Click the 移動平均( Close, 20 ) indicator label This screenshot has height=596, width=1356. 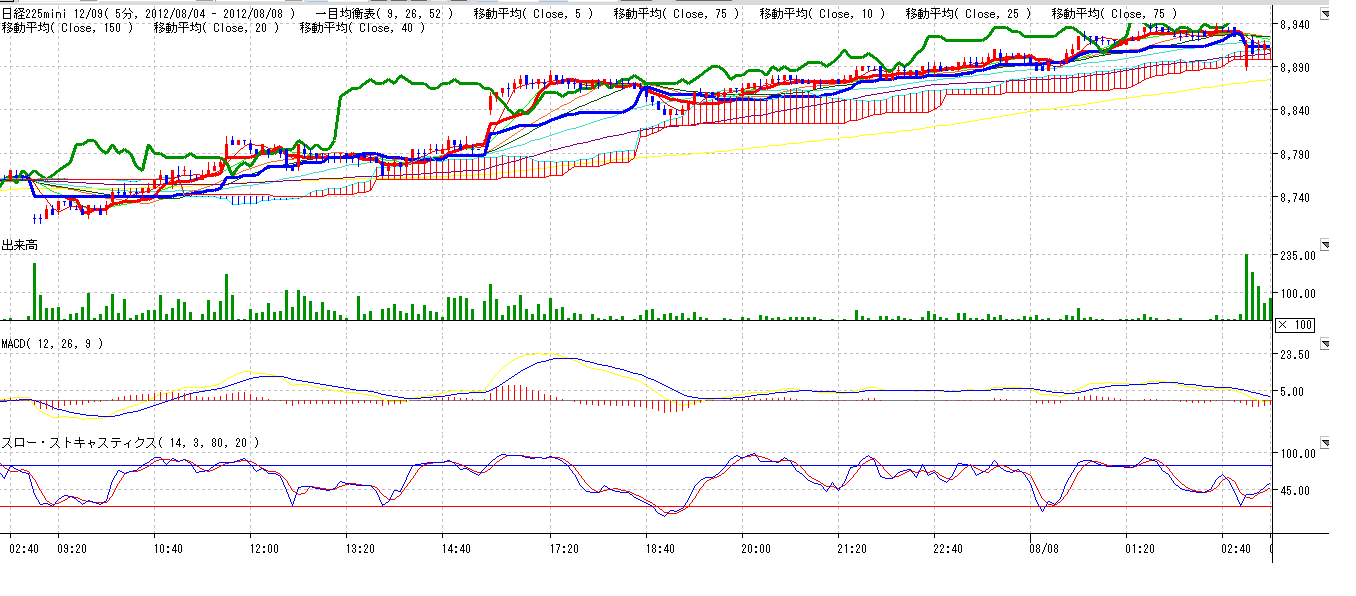217,28
